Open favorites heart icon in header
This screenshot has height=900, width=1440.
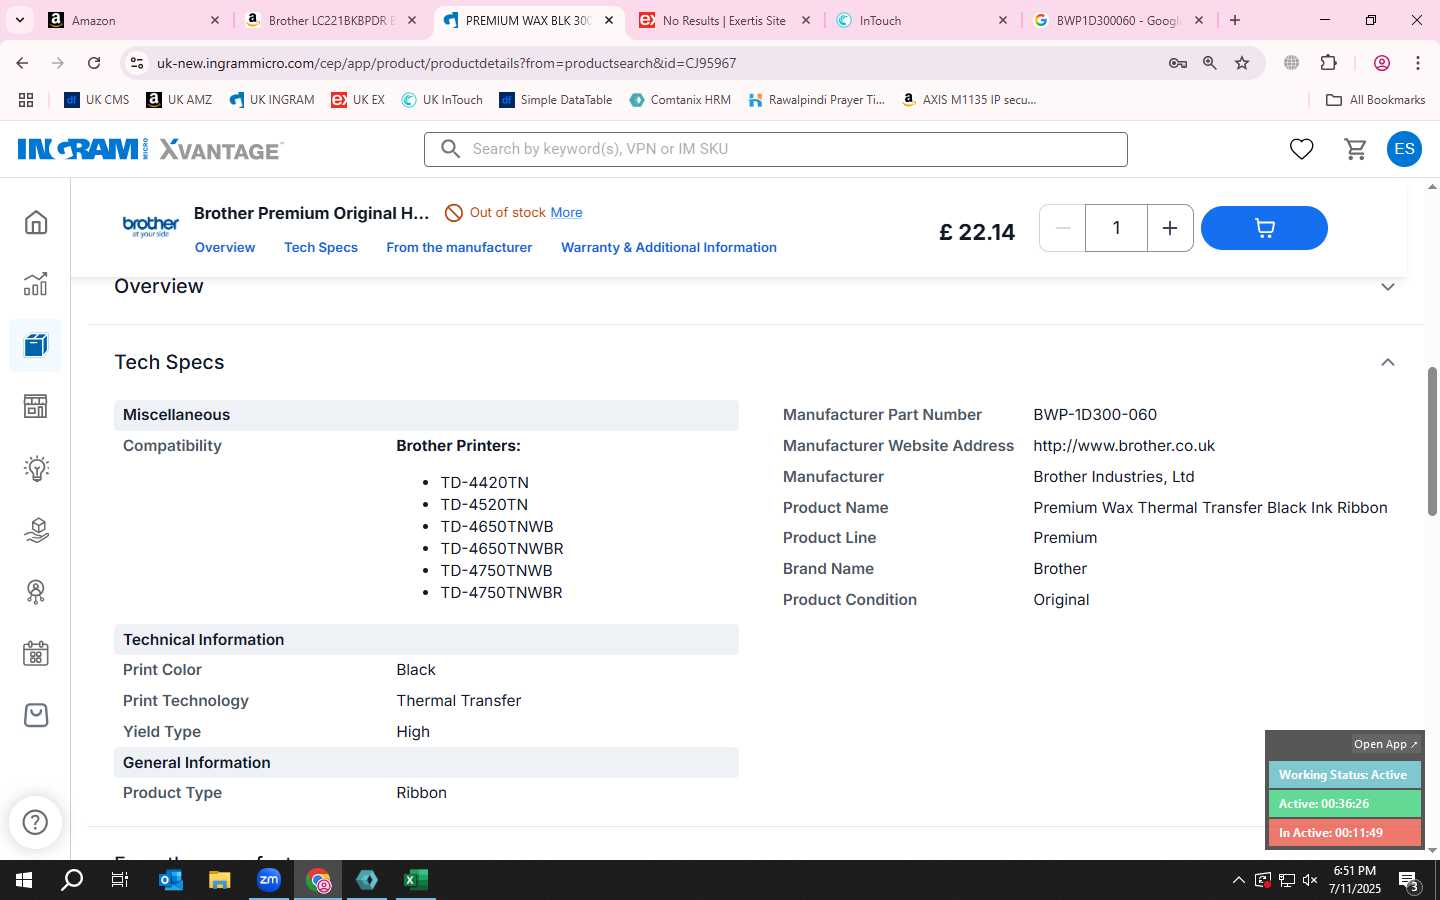(1301, 149)
